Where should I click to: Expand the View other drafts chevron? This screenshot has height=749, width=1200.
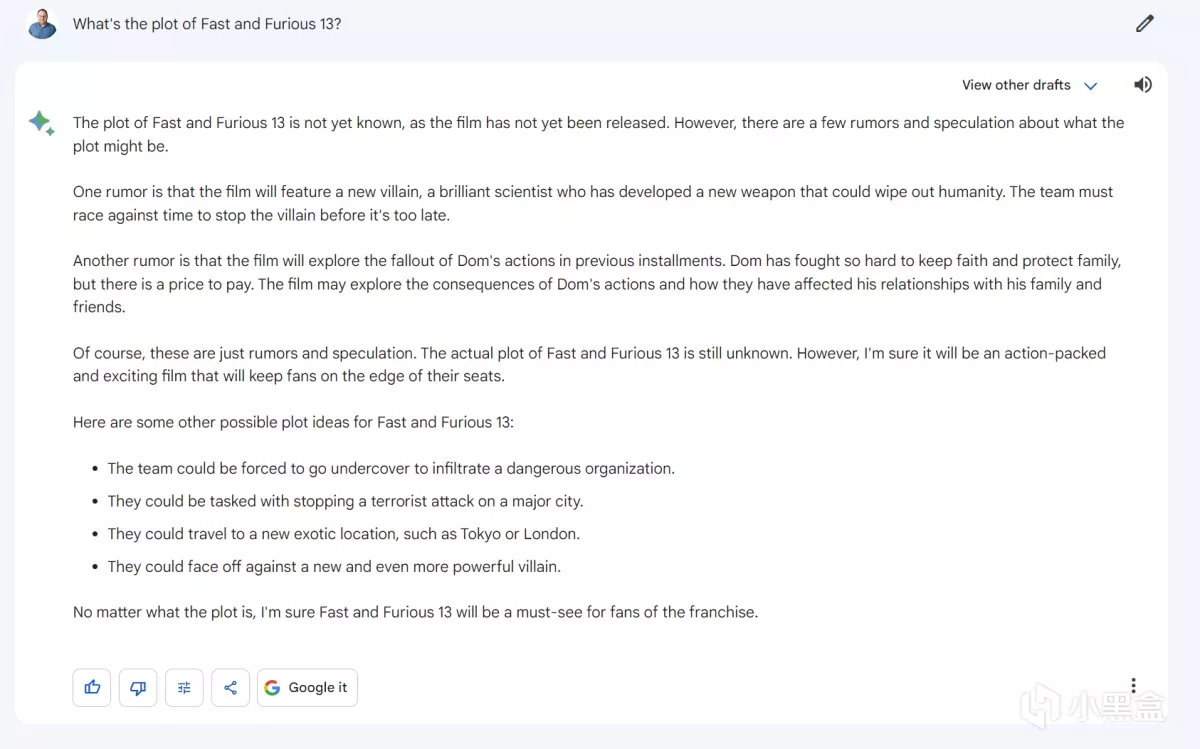coord(1091,86)
